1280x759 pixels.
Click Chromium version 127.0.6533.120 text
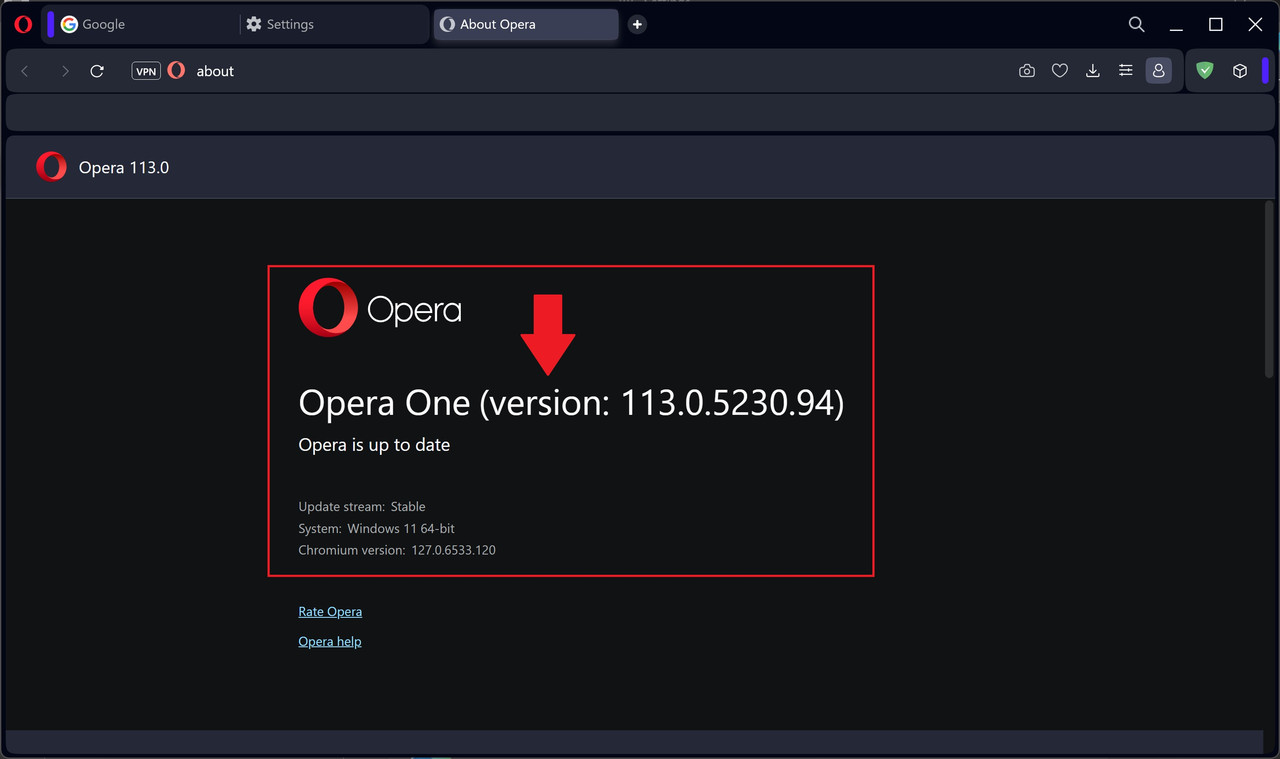pyautogui.click(x=397, y=550)
